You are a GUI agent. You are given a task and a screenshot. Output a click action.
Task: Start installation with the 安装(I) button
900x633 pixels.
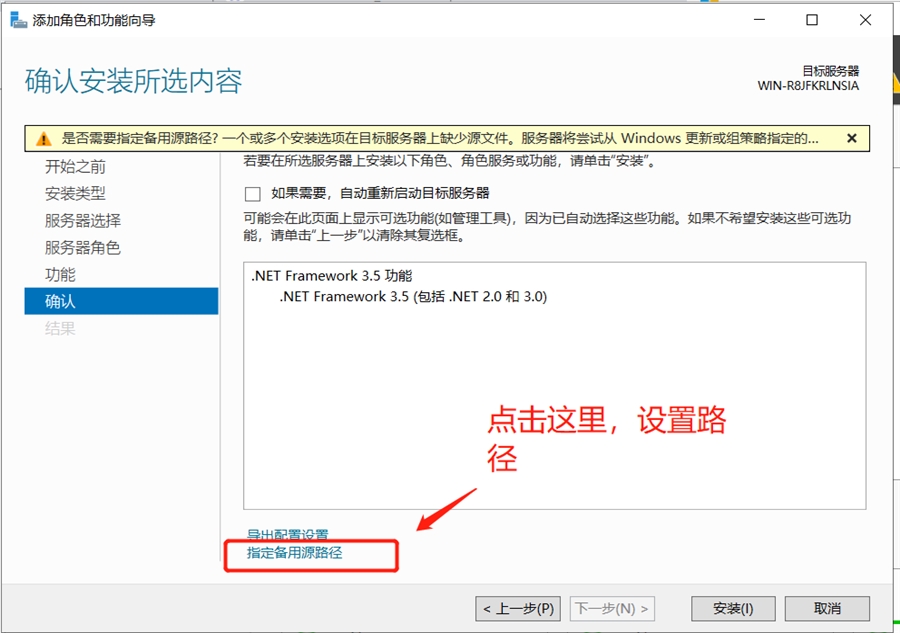tap(733, 608)
